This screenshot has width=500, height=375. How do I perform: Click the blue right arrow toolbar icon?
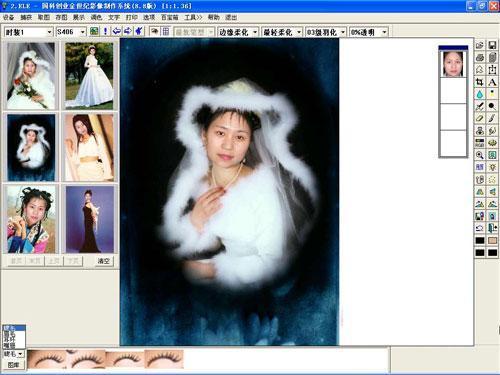coord(127,31)
